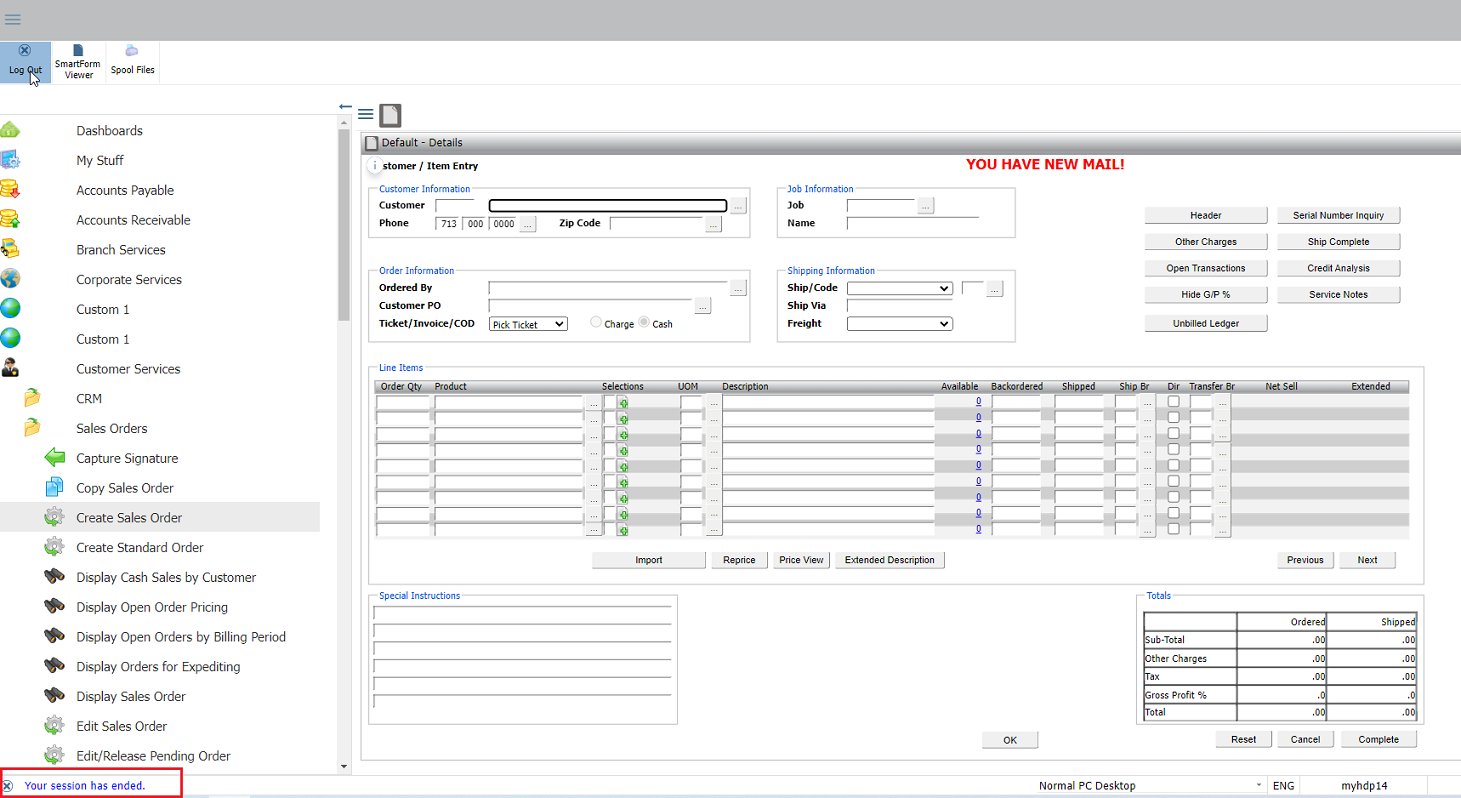Click green plus icon in first line item row
Screen dimensions: 1461x798
[623, 402]
